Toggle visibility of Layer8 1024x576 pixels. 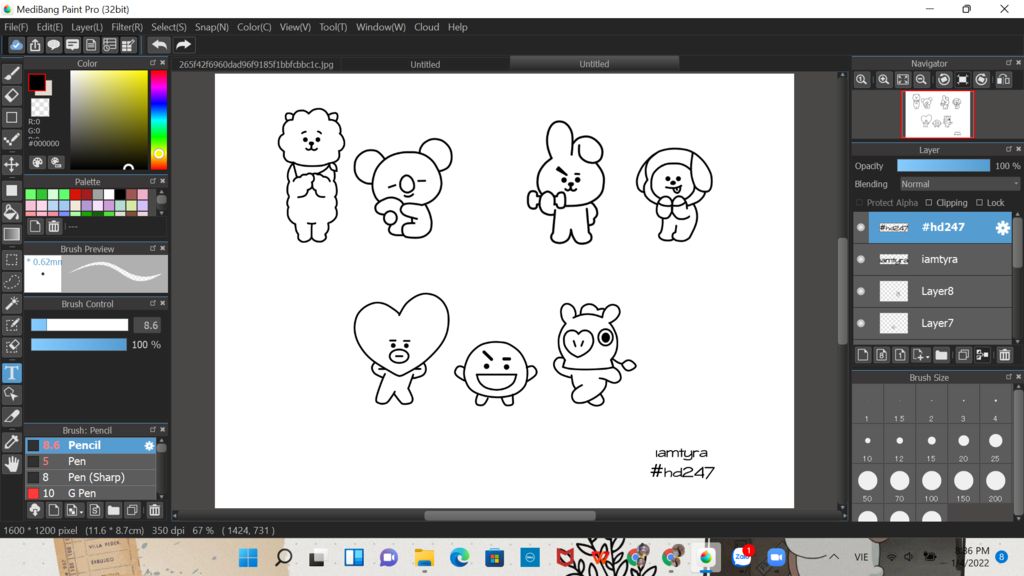click(861, 291)
